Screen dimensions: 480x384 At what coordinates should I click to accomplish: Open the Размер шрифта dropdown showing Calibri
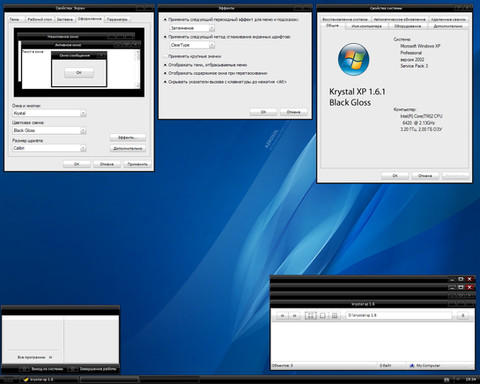[49, 148]
